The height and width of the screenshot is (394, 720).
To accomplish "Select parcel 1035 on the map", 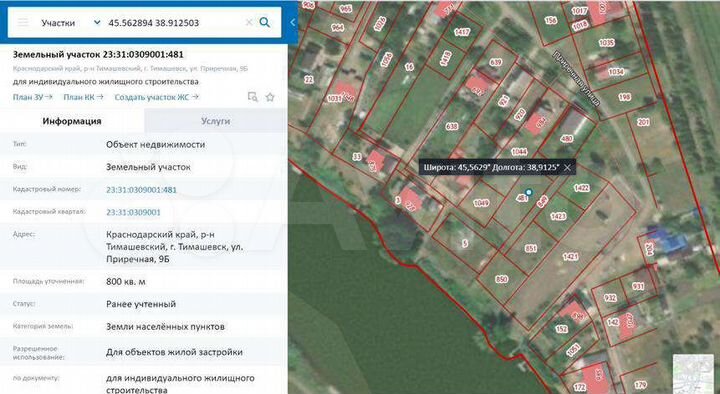I will 607,43.
